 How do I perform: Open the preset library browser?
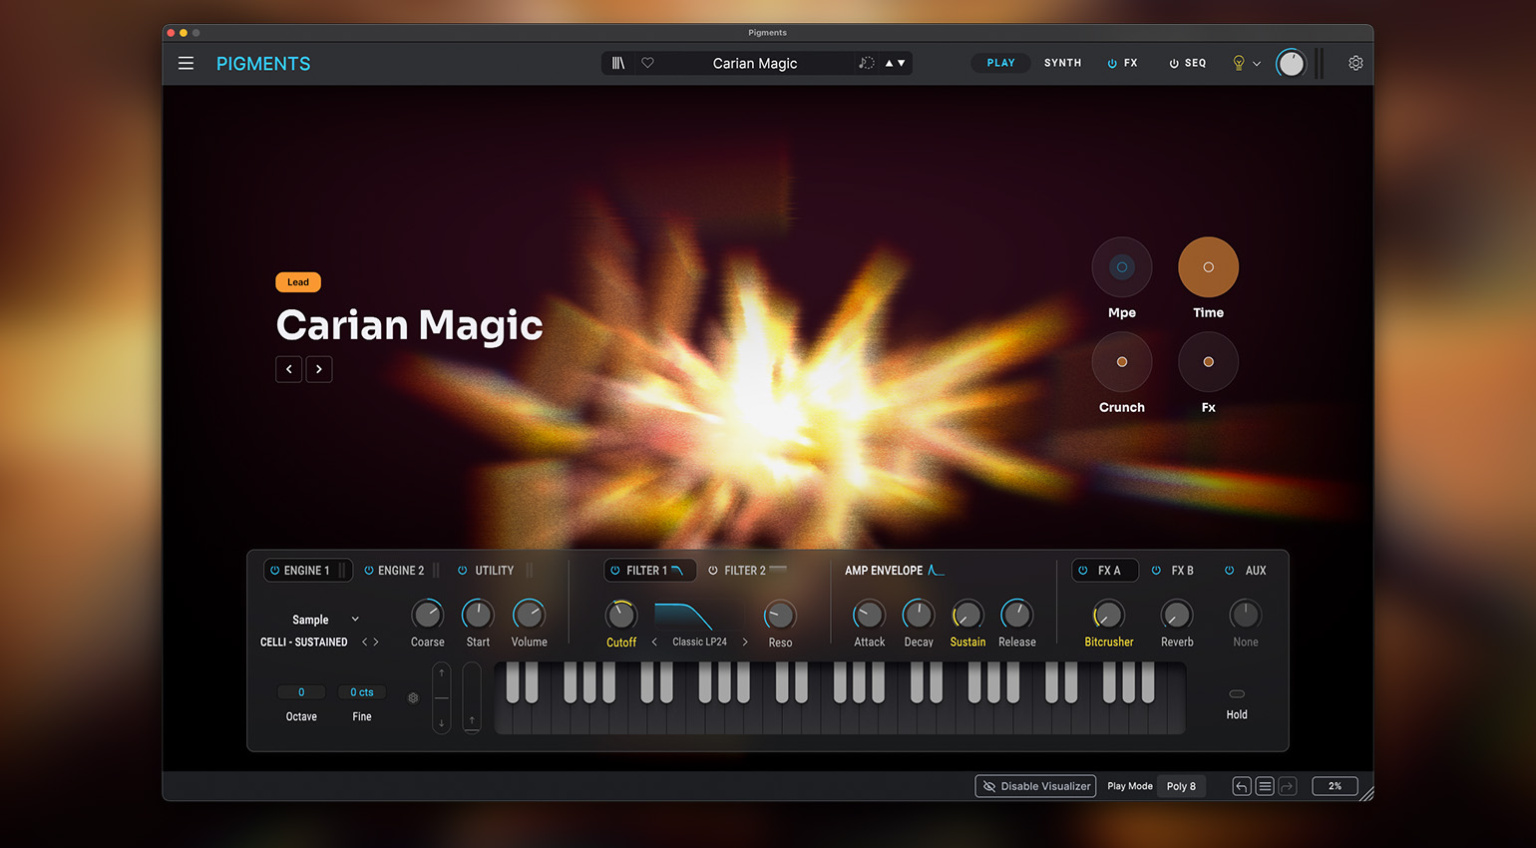click(618, 62)
